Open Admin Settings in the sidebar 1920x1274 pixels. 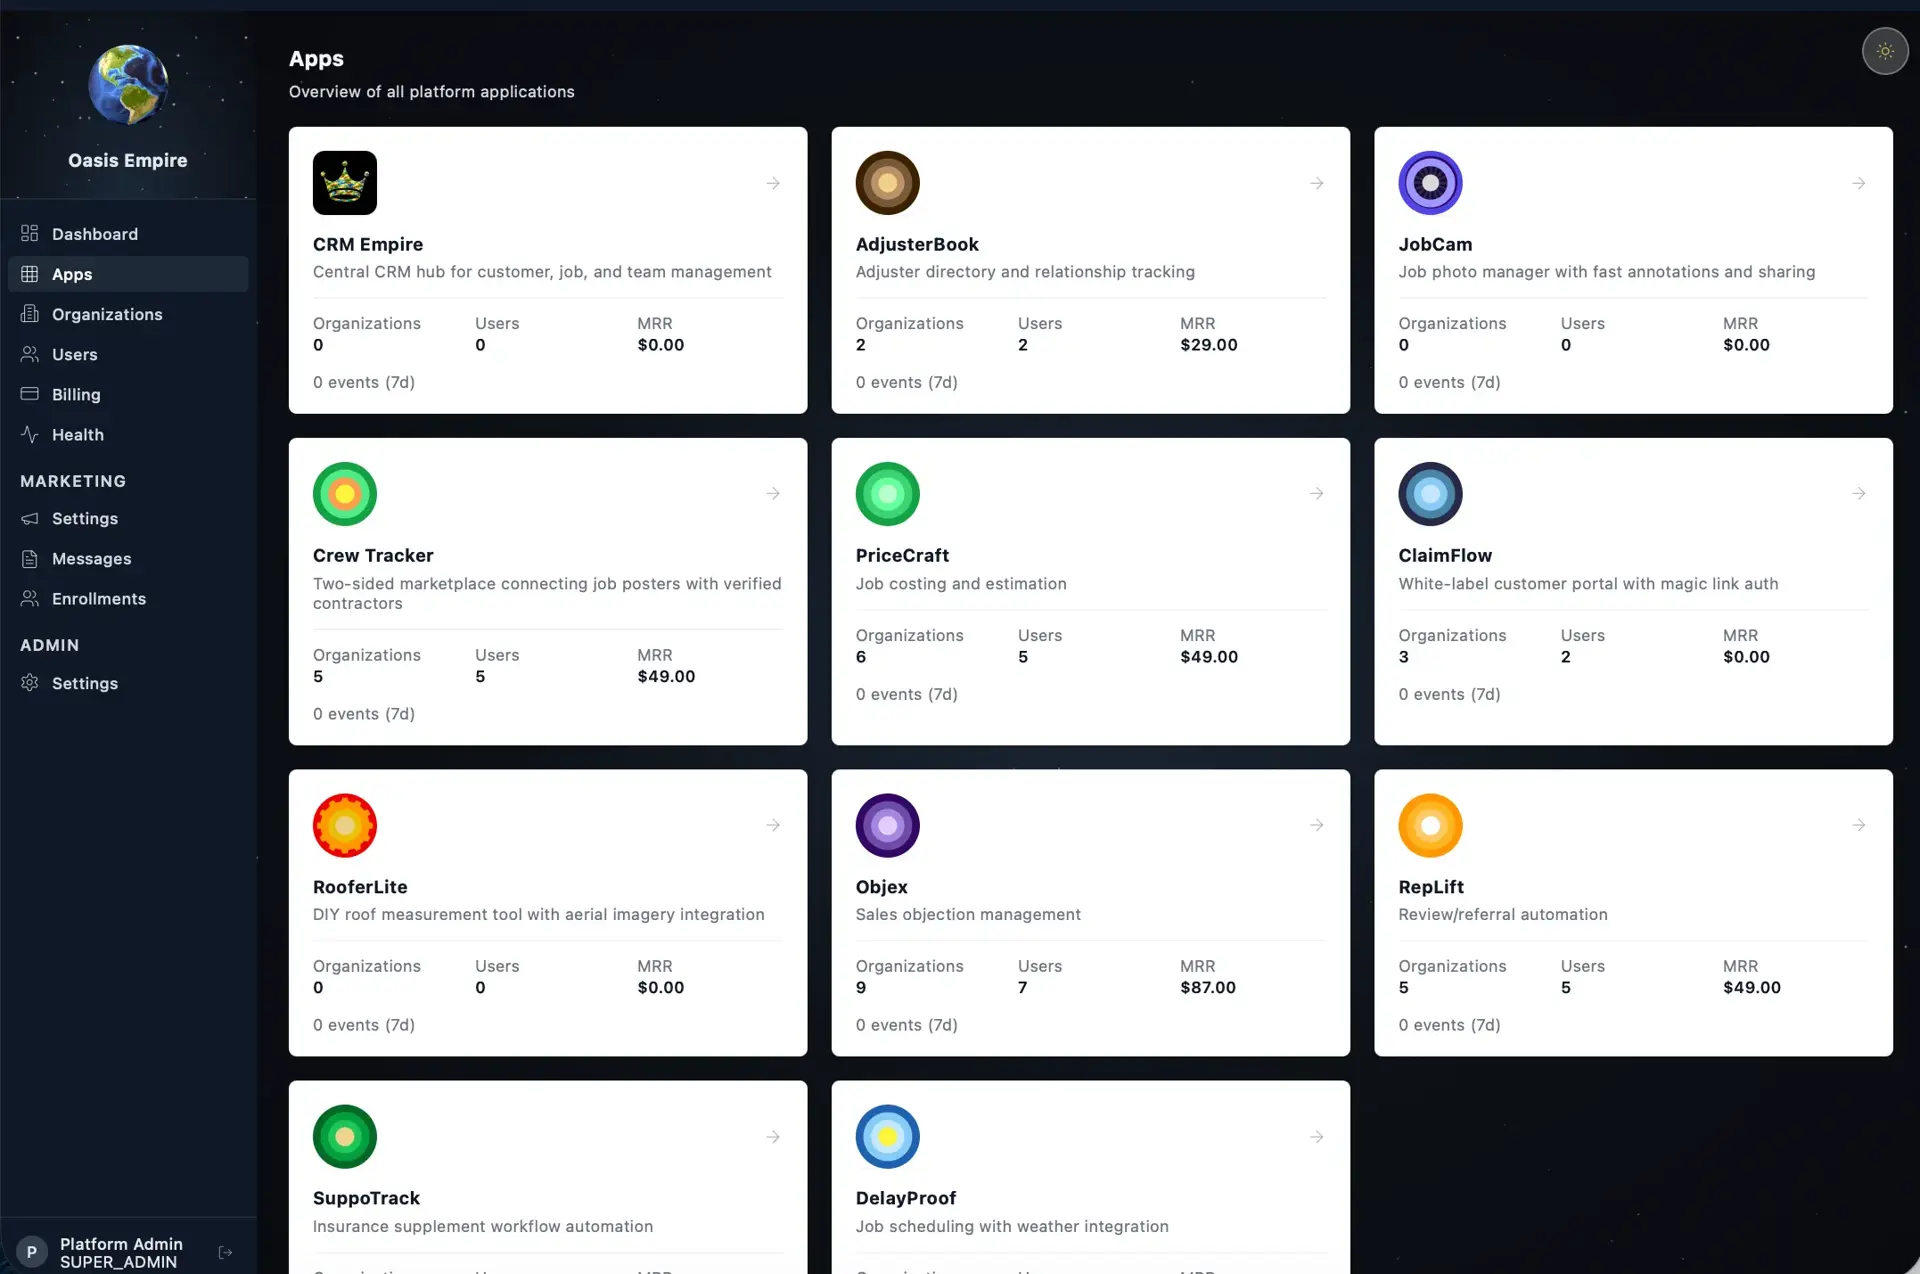click(128, 683)
